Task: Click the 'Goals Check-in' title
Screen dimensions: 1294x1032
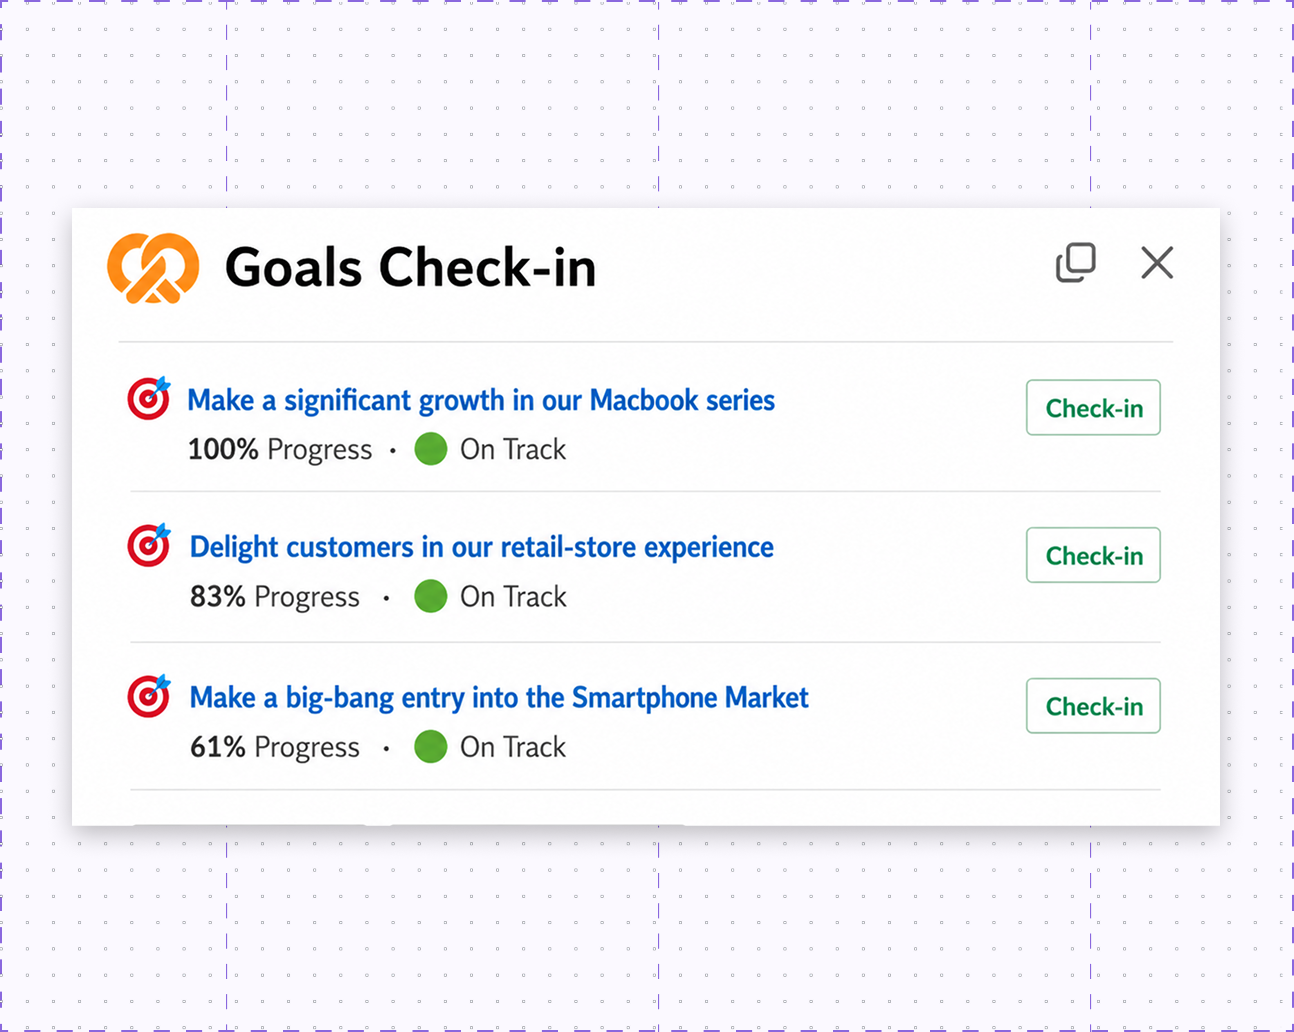Action: click(410, 267)
